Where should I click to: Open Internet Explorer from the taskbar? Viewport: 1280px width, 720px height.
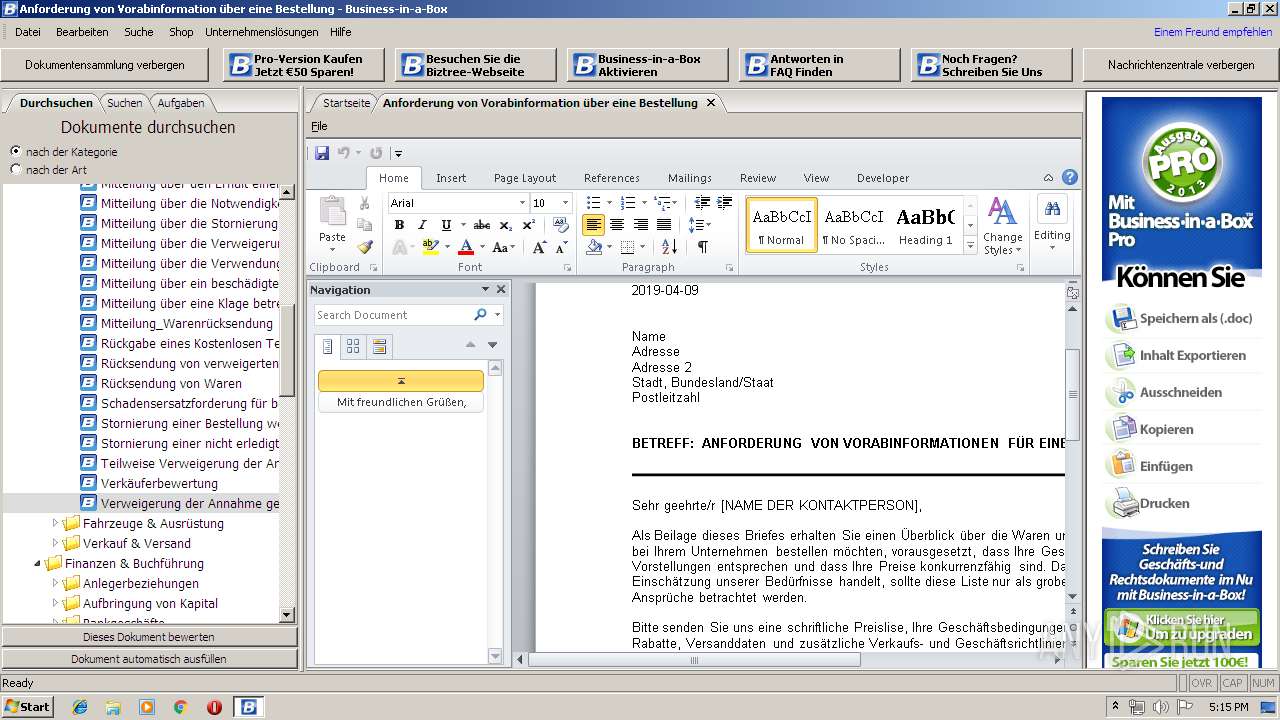click(x=79, y=707)
